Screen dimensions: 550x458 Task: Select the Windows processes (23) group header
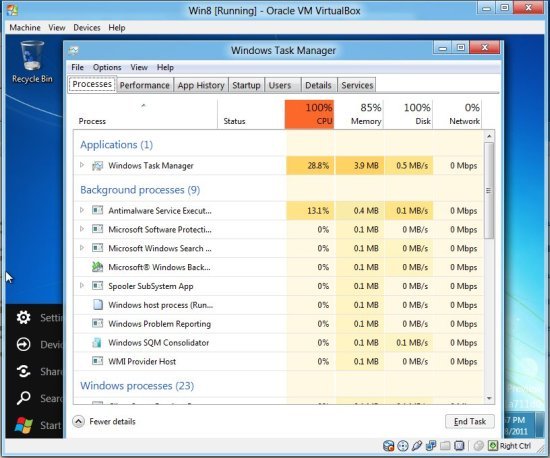pyautogui.click(x=137, y=385)
